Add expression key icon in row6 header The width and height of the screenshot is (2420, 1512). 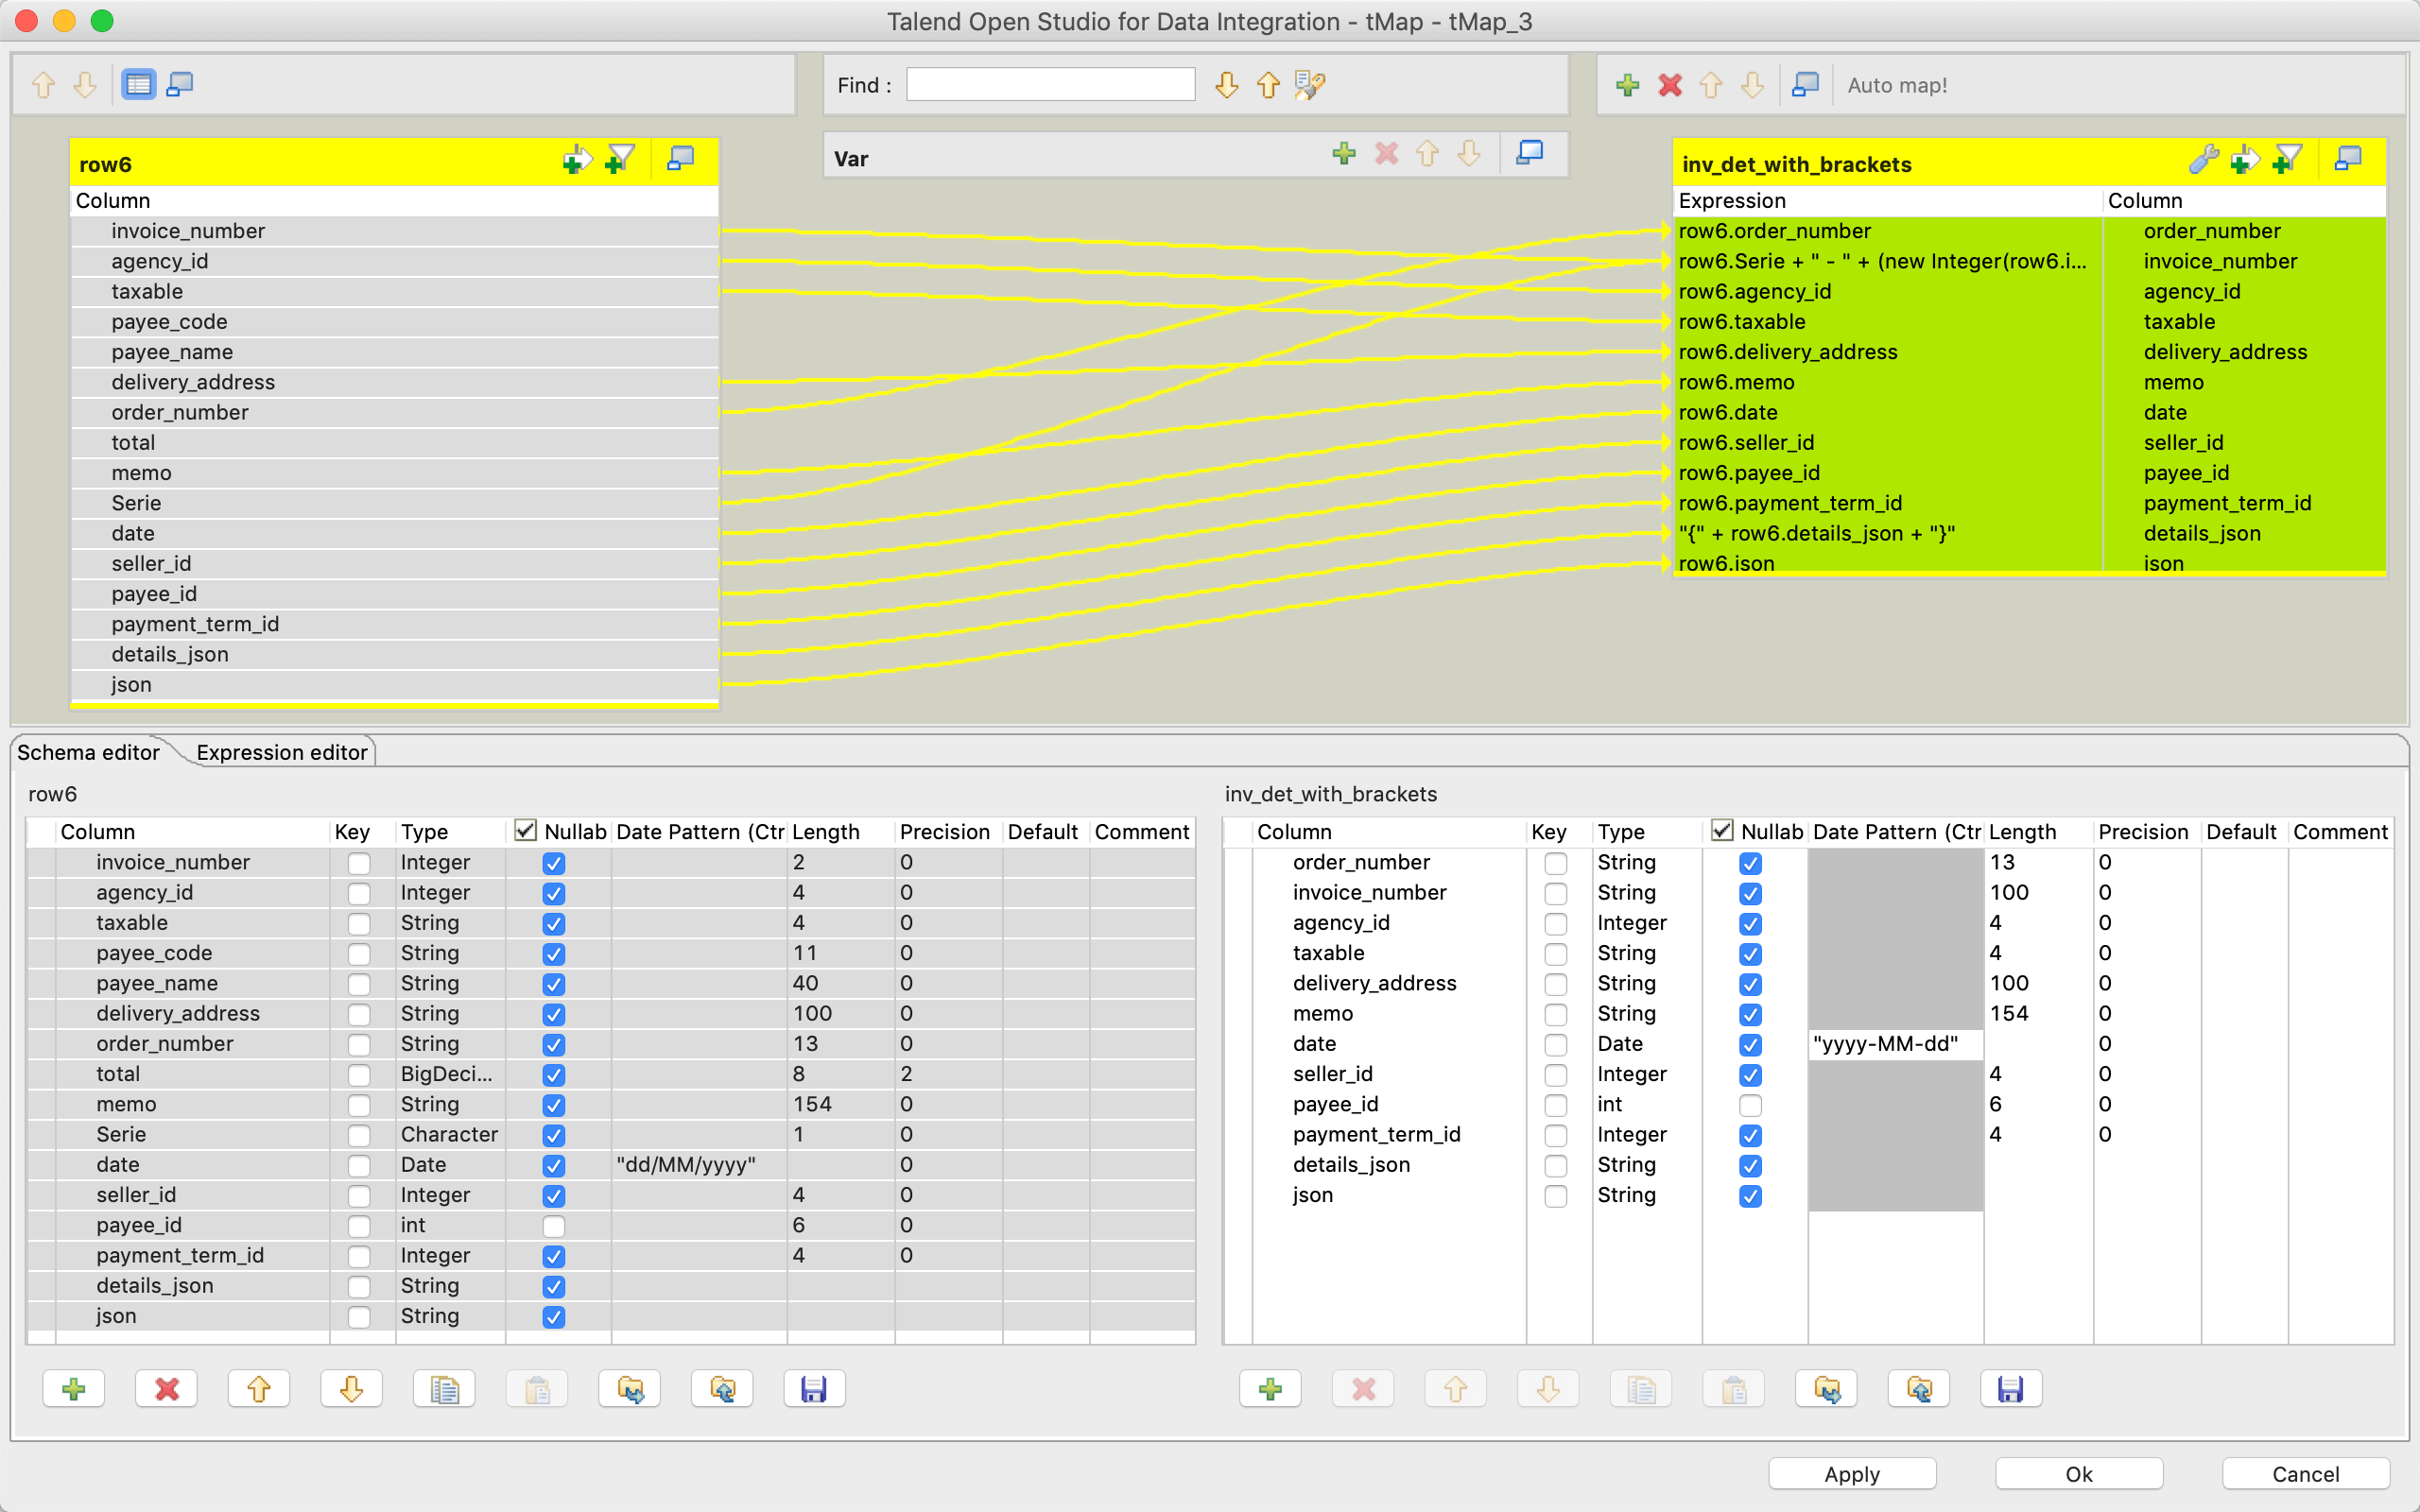[x=577, y=159]
